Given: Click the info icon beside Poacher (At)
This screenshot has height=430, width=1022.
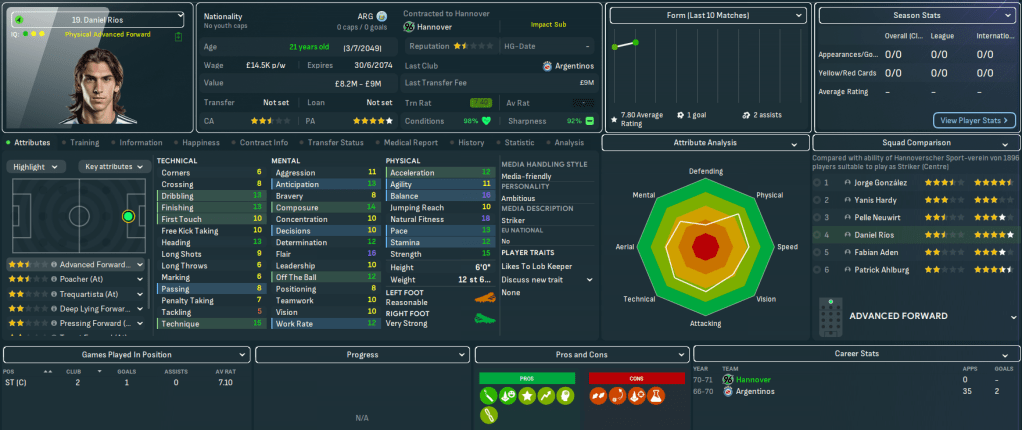Looking at the screenshot, I should (x=53, y=279).
